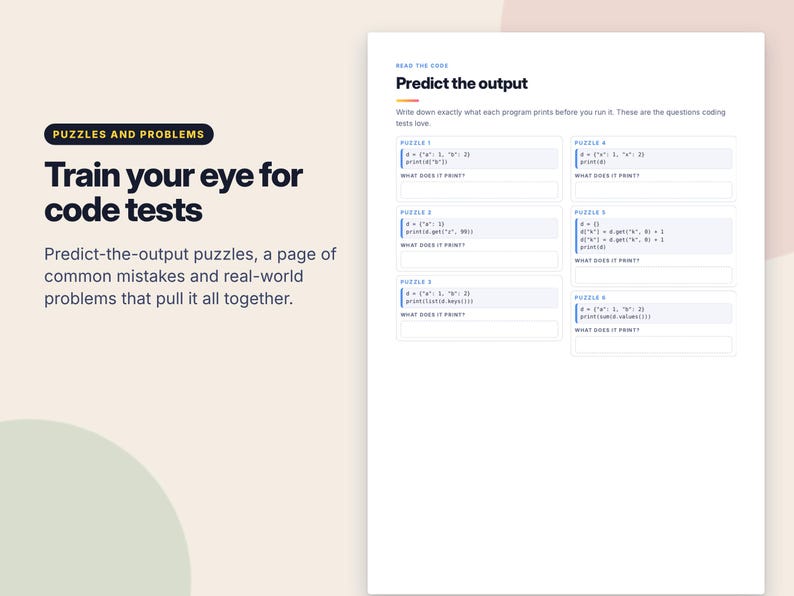Click the 'Predict the output' heading
This screenshot has width=794, height=596.
coord(461,83)
